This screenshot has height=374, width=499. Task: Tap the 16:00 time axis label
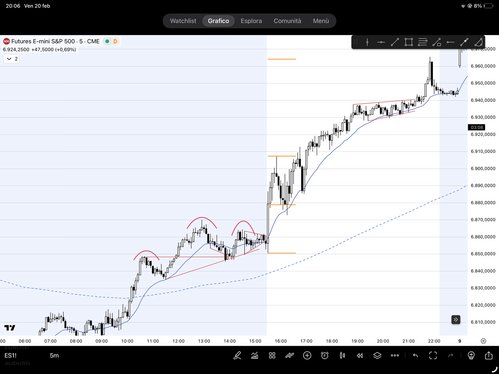tap(281, 341)
